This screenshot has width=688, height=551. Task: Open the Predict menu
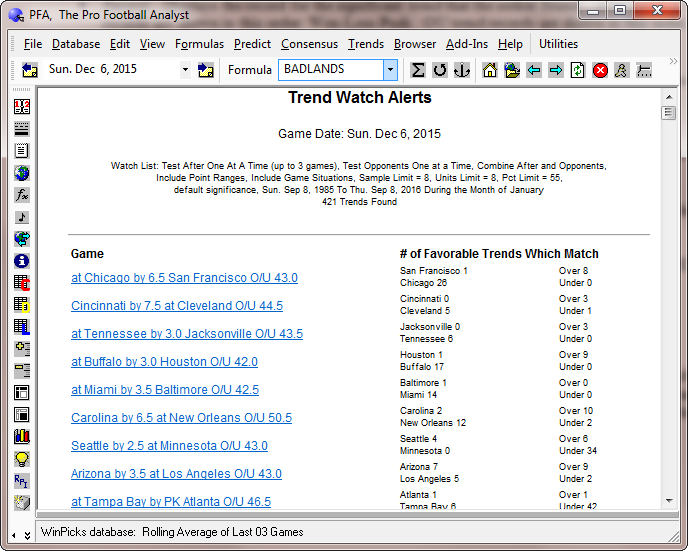pos(252,44)
